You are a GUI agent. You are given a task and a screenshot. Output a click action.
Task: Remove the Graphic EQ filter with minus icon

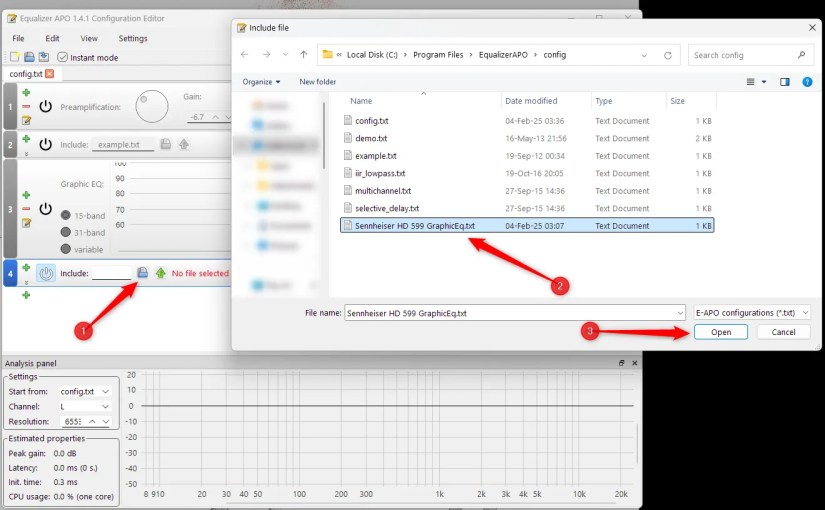pos(26,209)
